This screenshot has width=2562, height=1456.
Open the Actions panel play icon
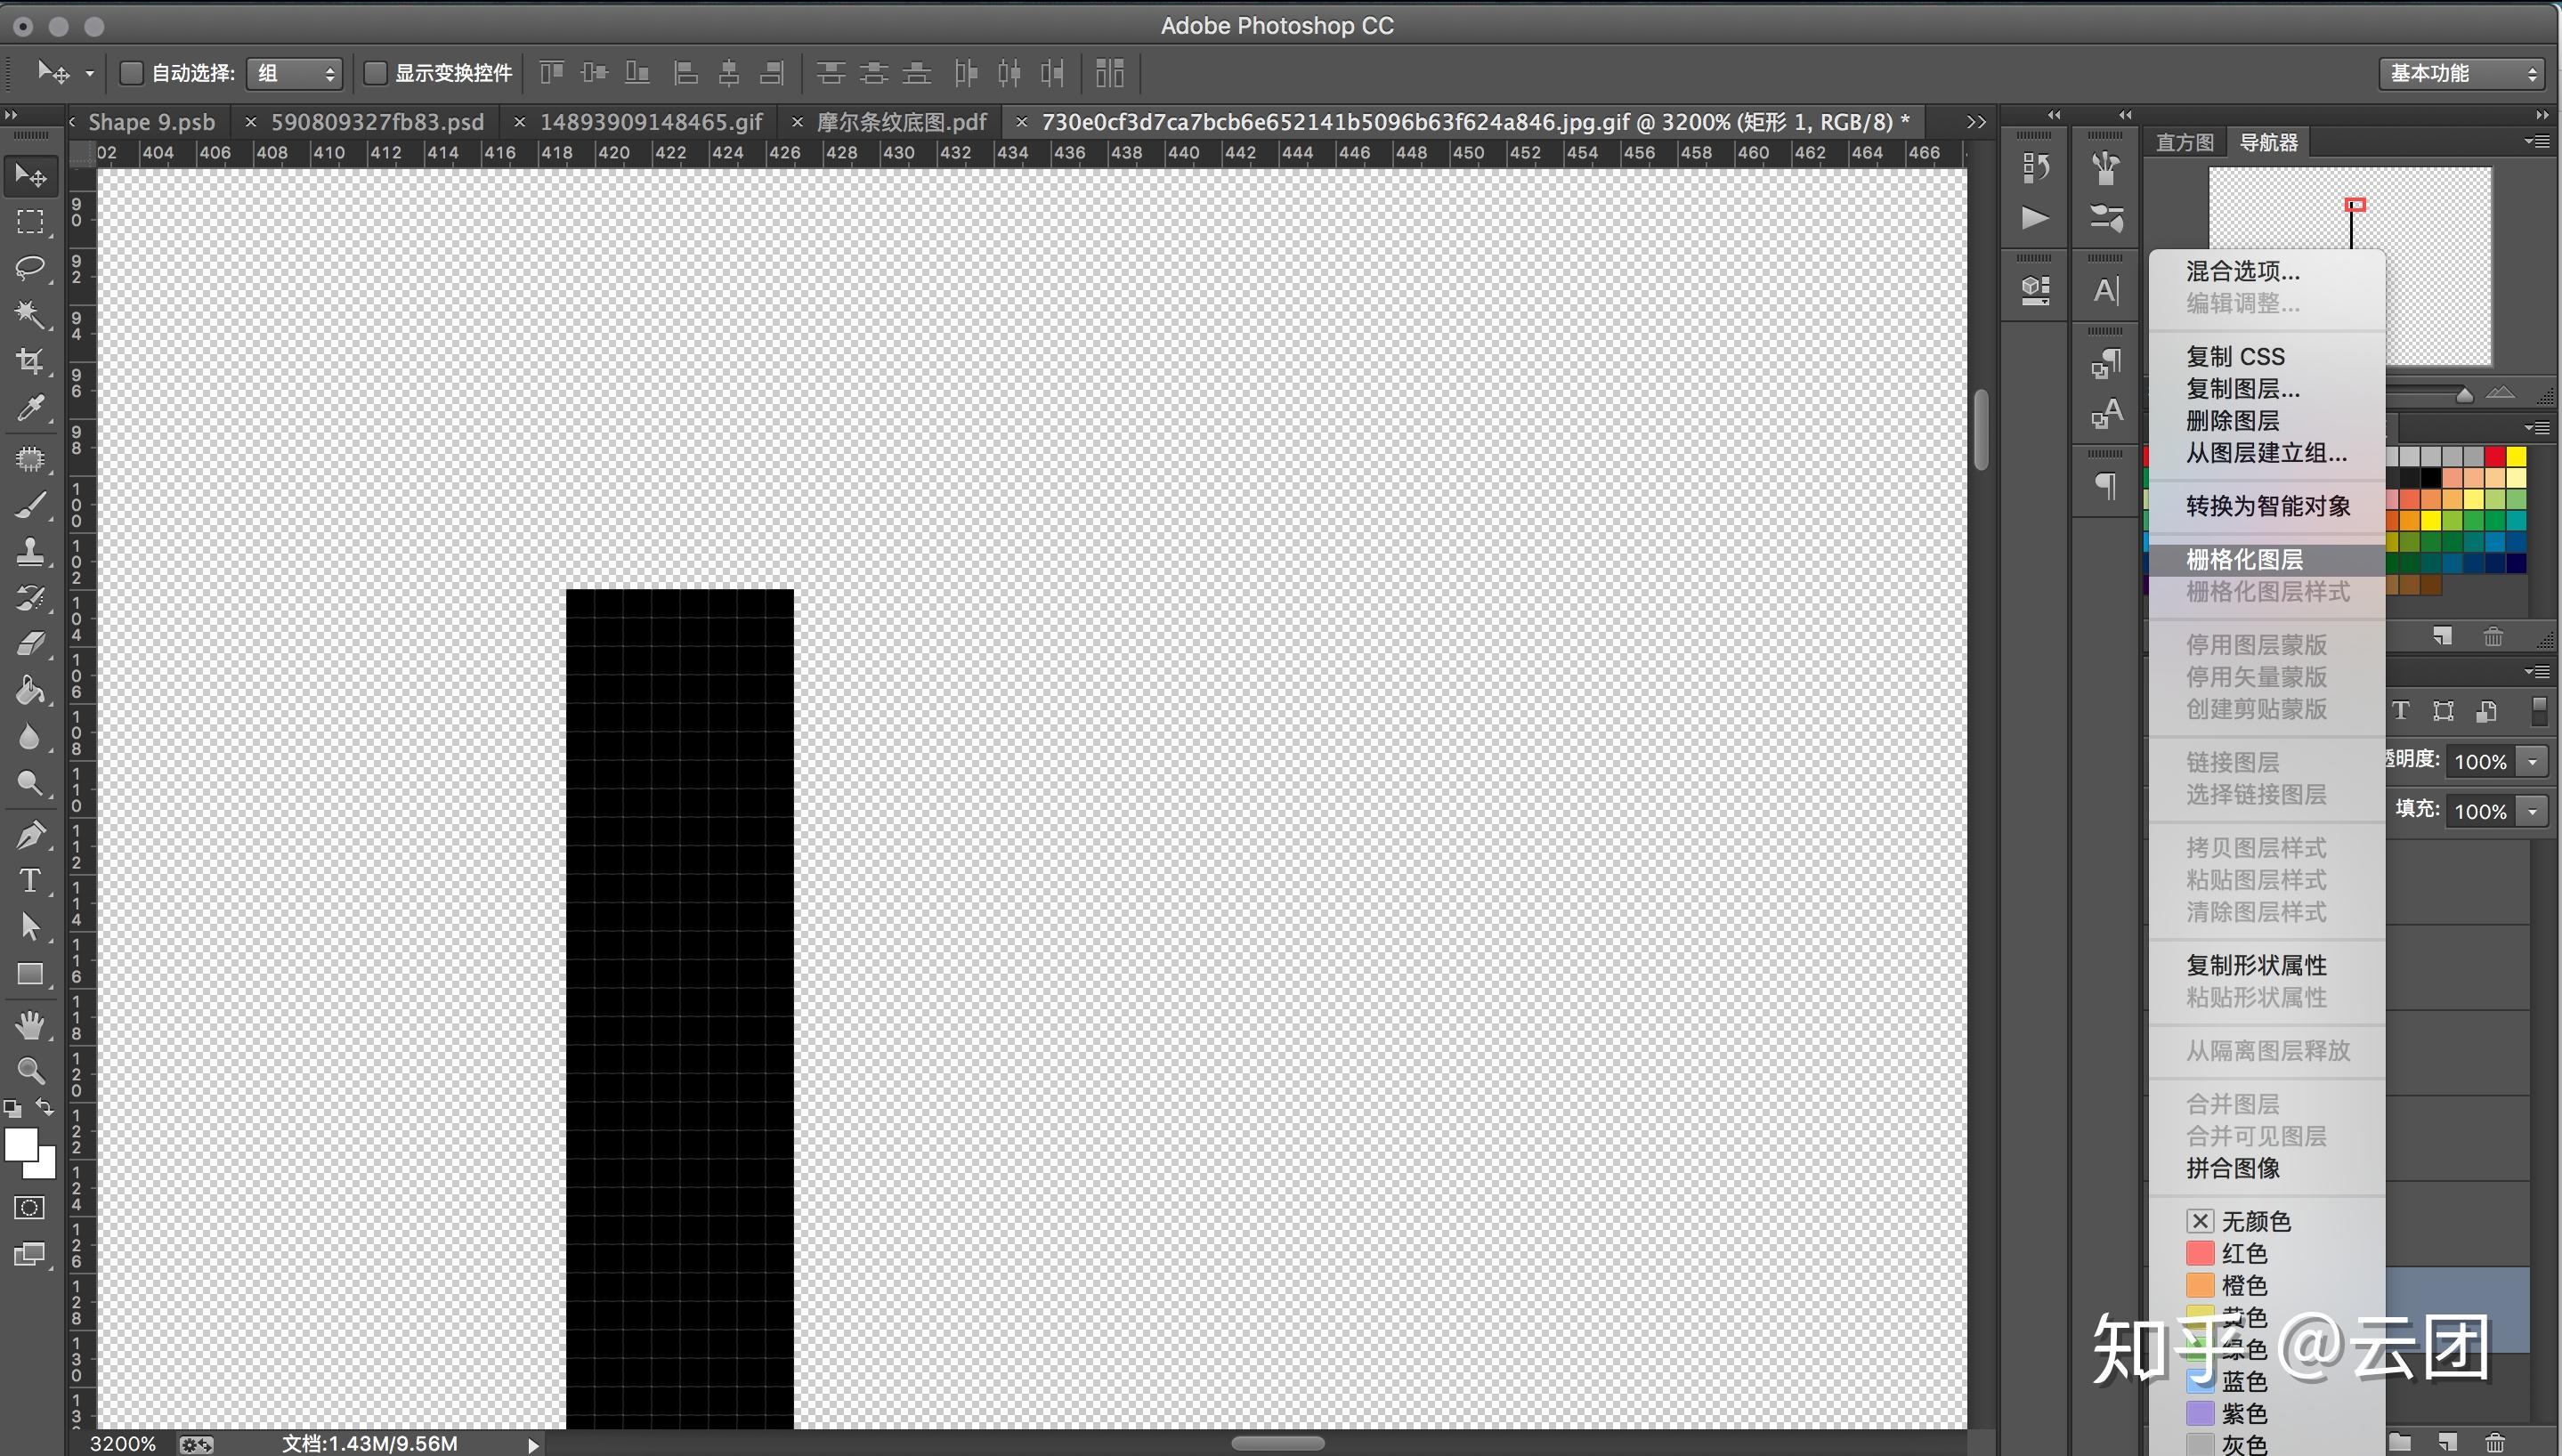coord(2034,218)
